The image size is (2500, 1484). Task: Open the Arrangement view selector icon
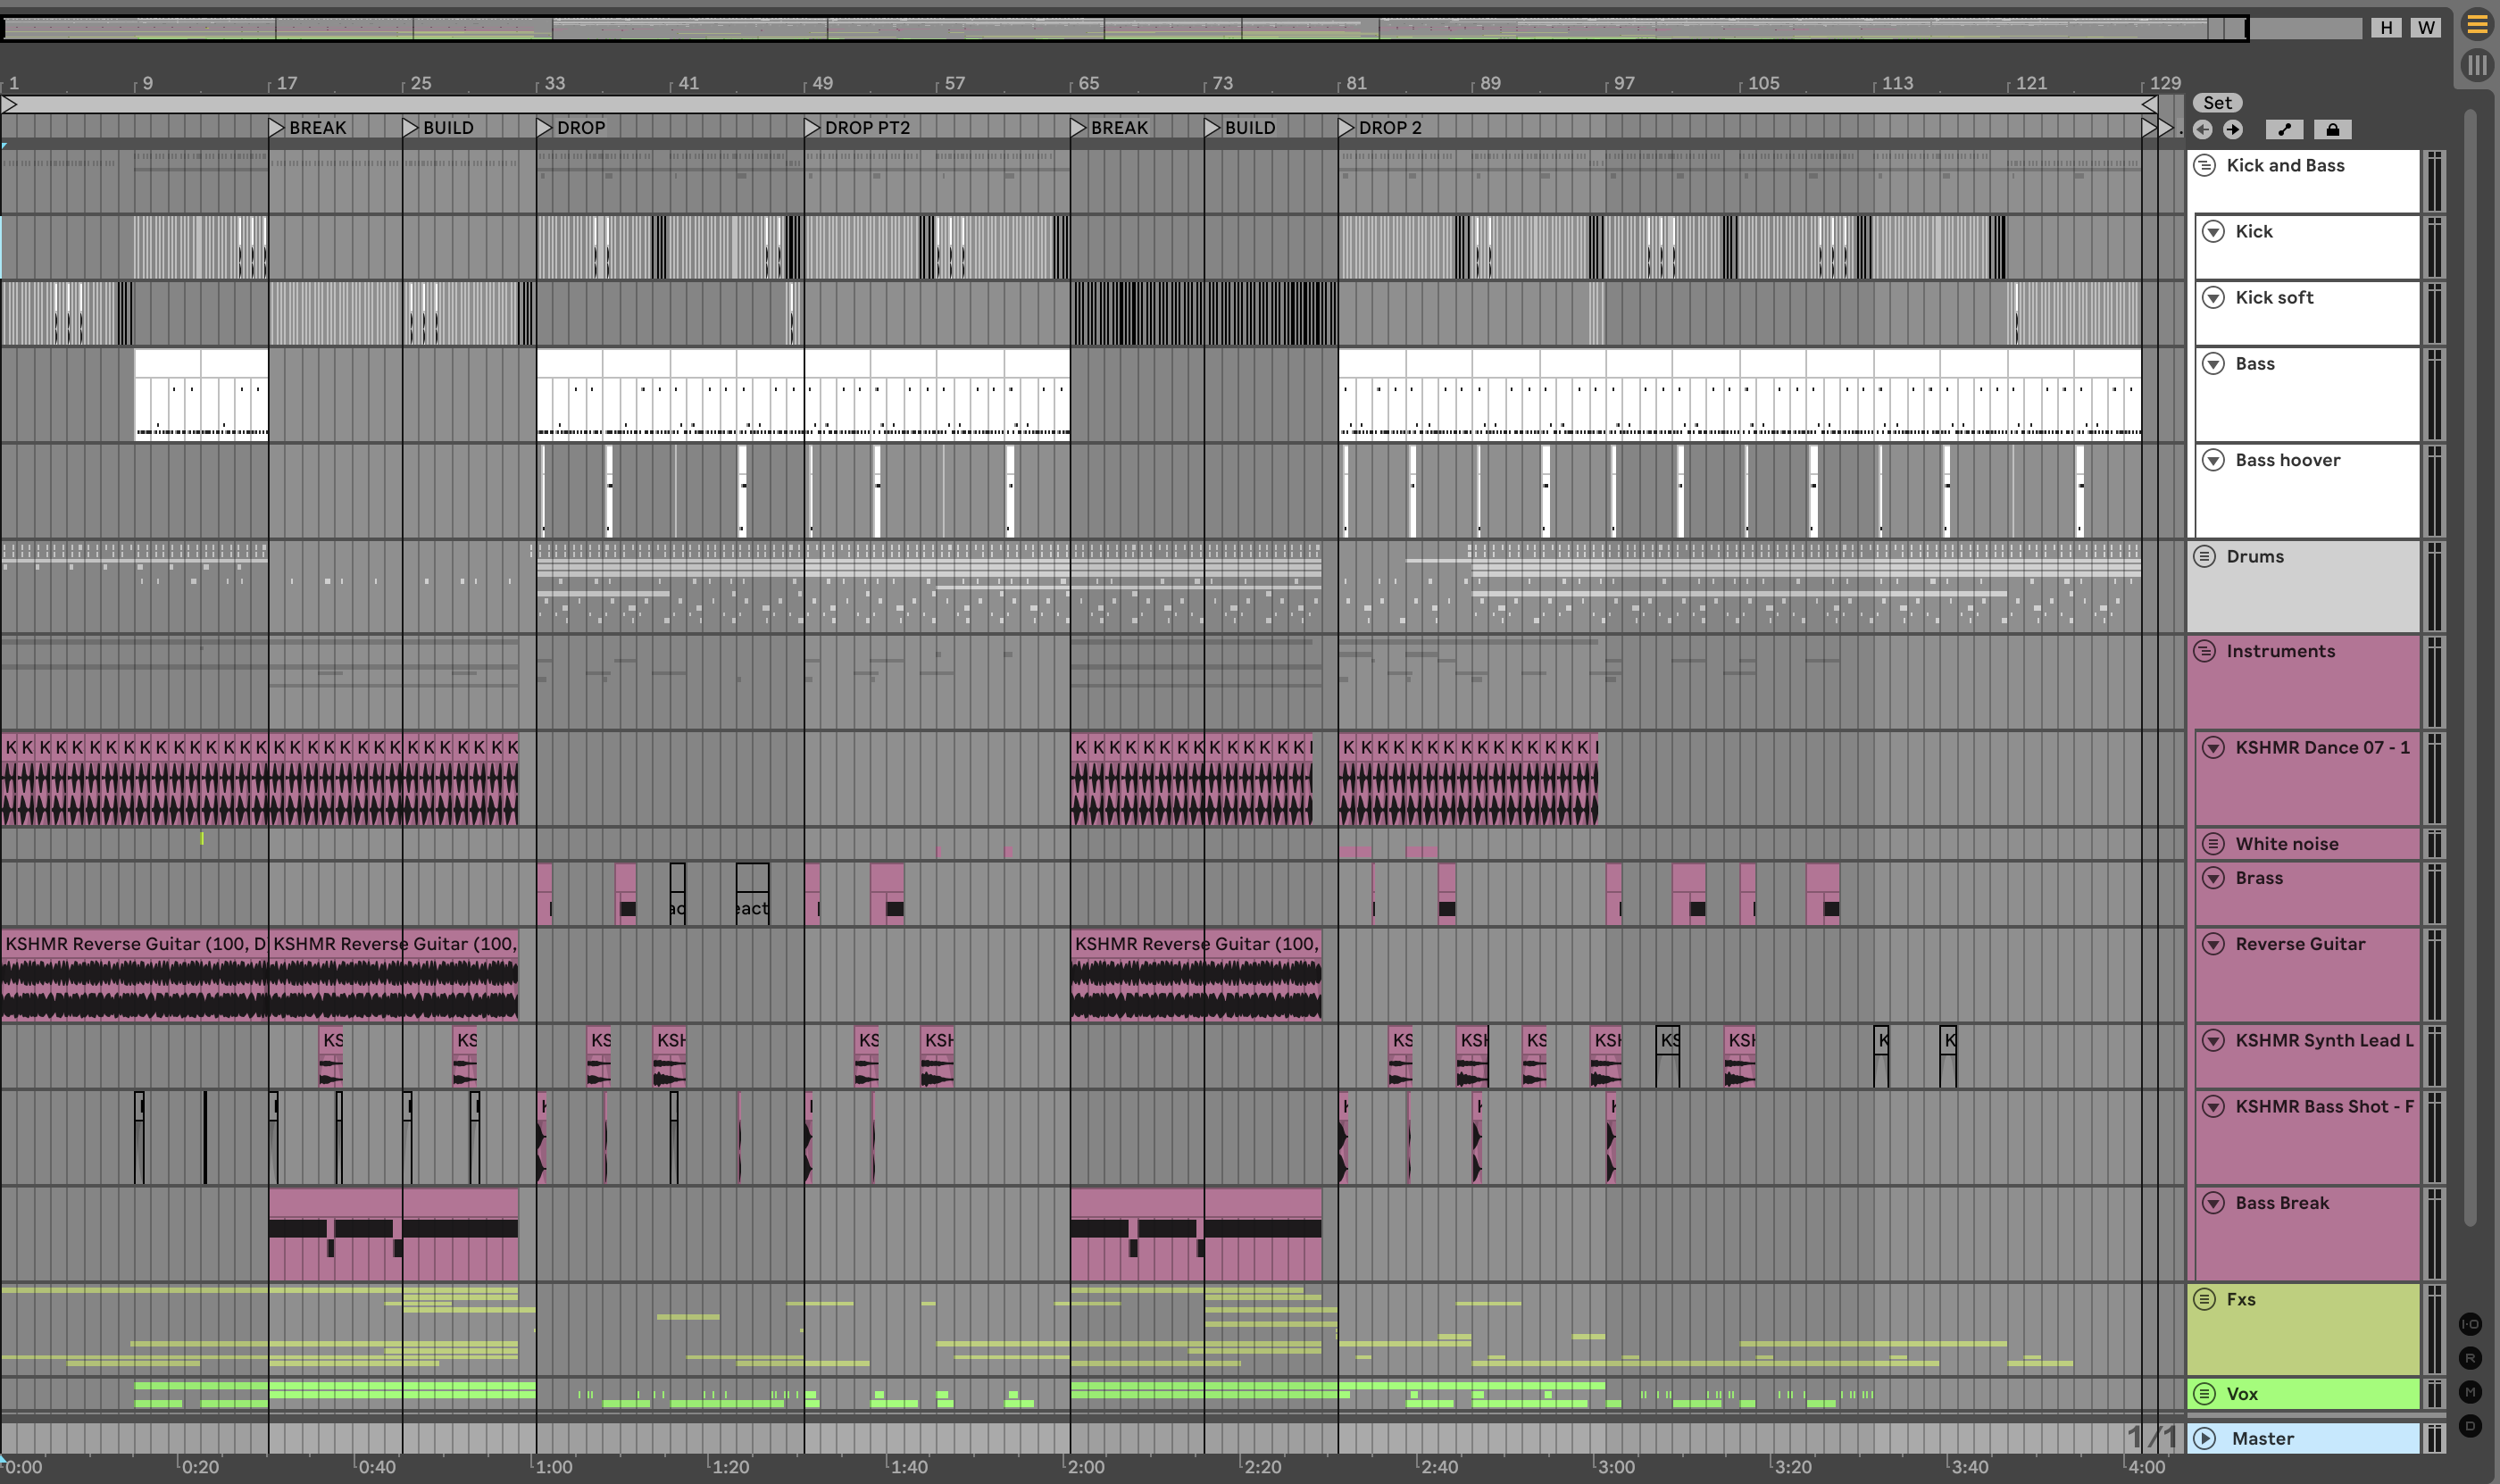pos(2476,24)
